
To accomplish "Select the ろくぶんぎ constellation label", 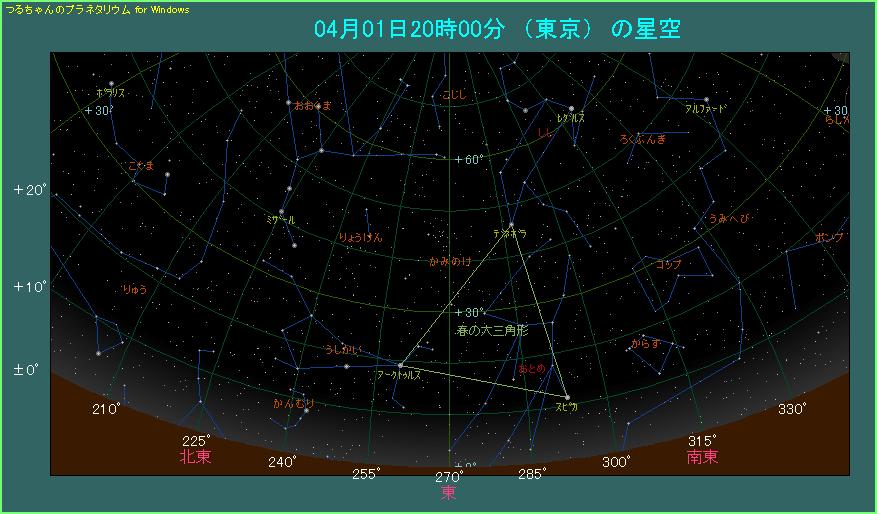I will 643,139.
